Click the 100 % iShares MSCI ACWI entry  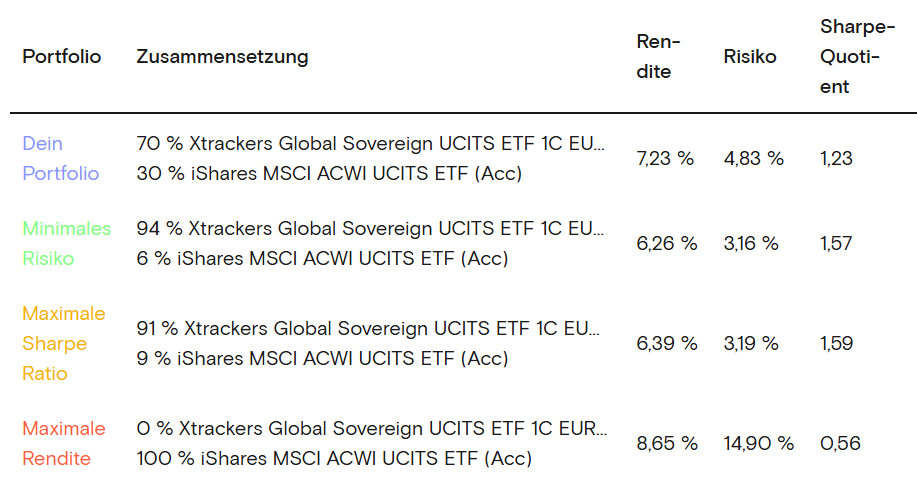(x=334, y=458)
